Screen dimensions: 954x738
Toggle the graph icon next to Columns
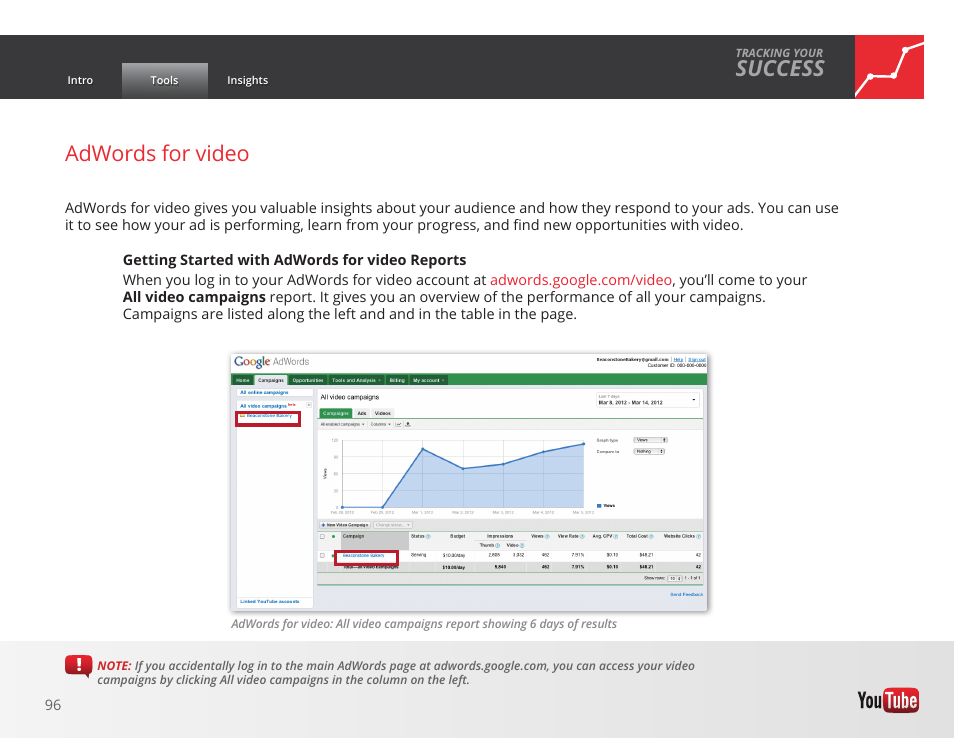pyautogui.click(x=397, y=424)
